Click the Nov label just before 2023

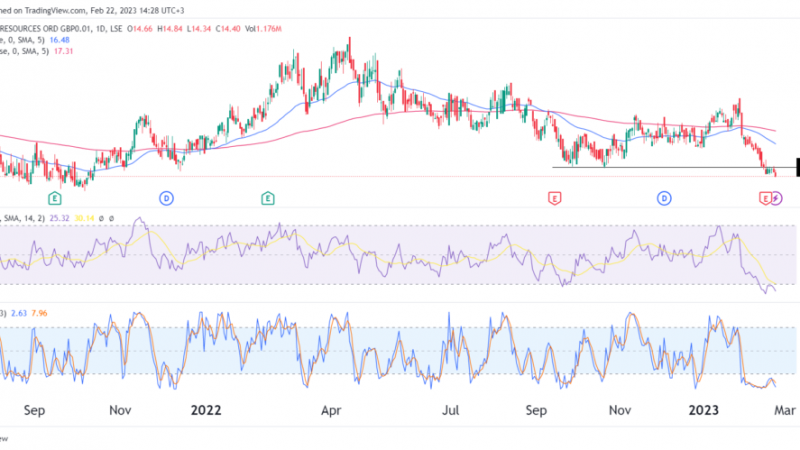point(620,410)
